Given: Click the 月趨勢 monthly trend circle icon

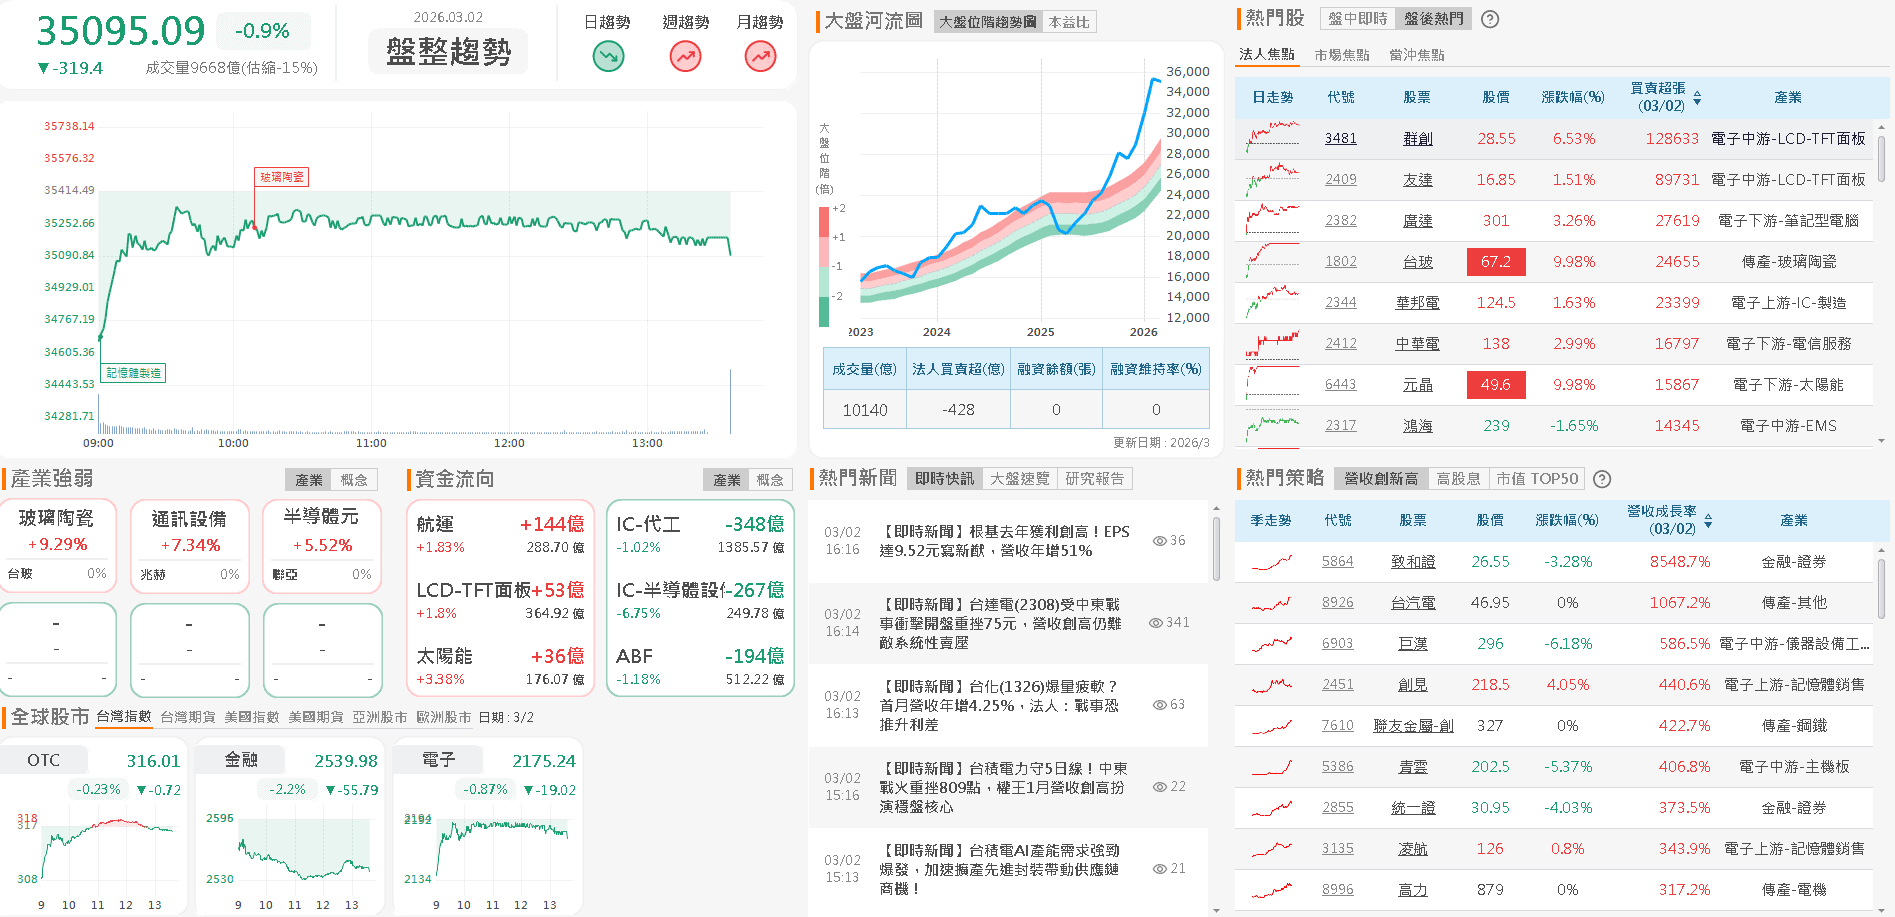Looking at the screenshot, I should click(x=760, y=57).
